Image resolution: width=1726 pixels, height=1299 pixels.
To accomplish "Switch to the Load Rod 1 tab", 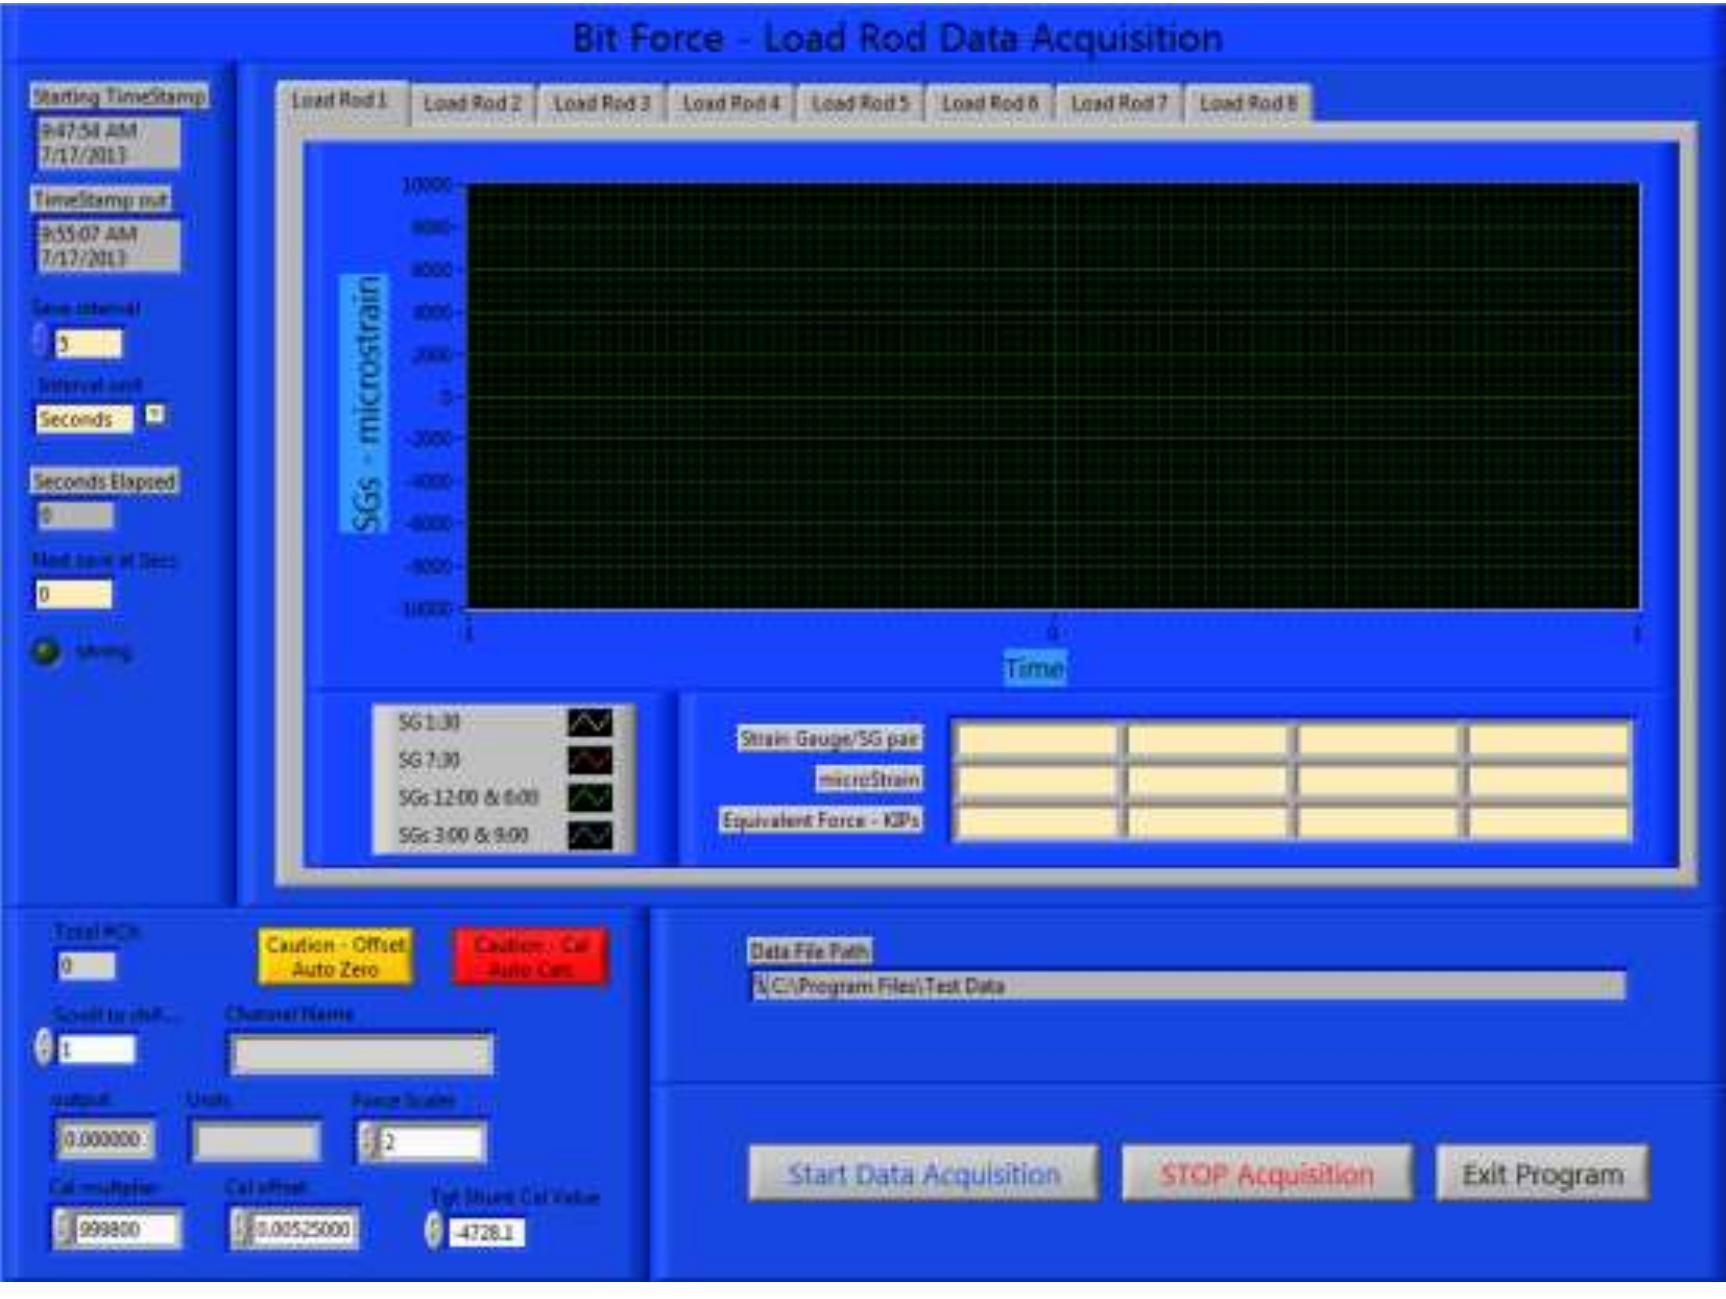I will [339, 101].
